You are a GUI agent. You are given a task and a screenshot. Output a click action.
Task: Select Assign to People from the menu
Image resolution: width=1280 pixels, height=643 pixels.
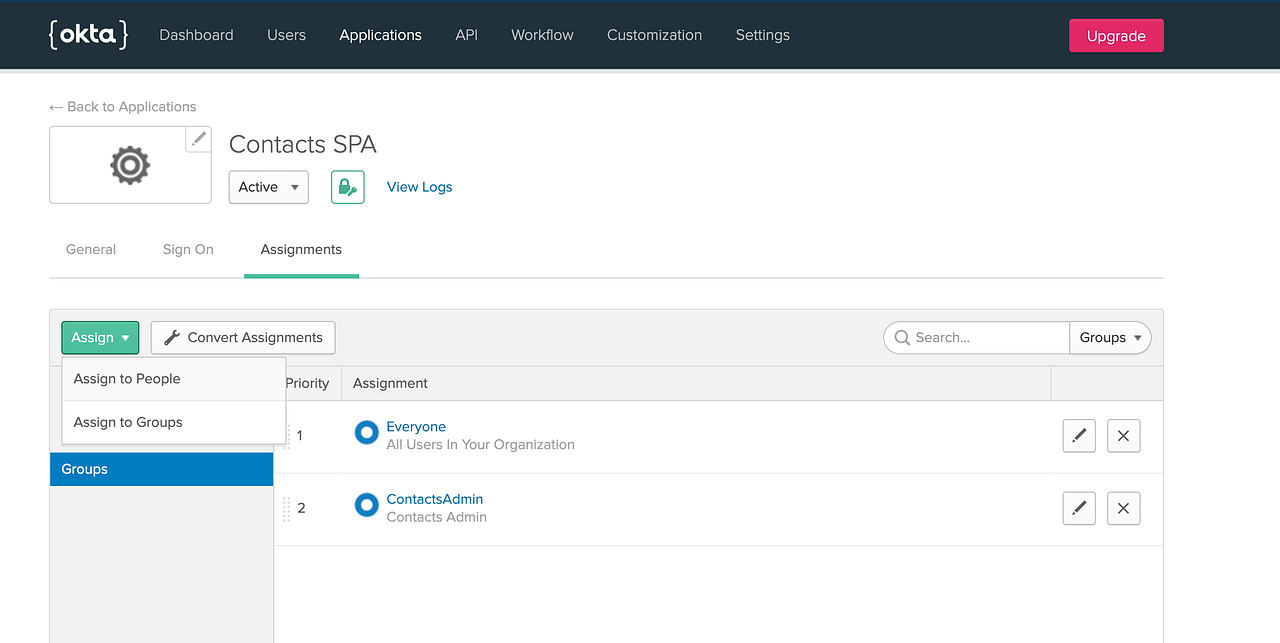tap(127, 378)
